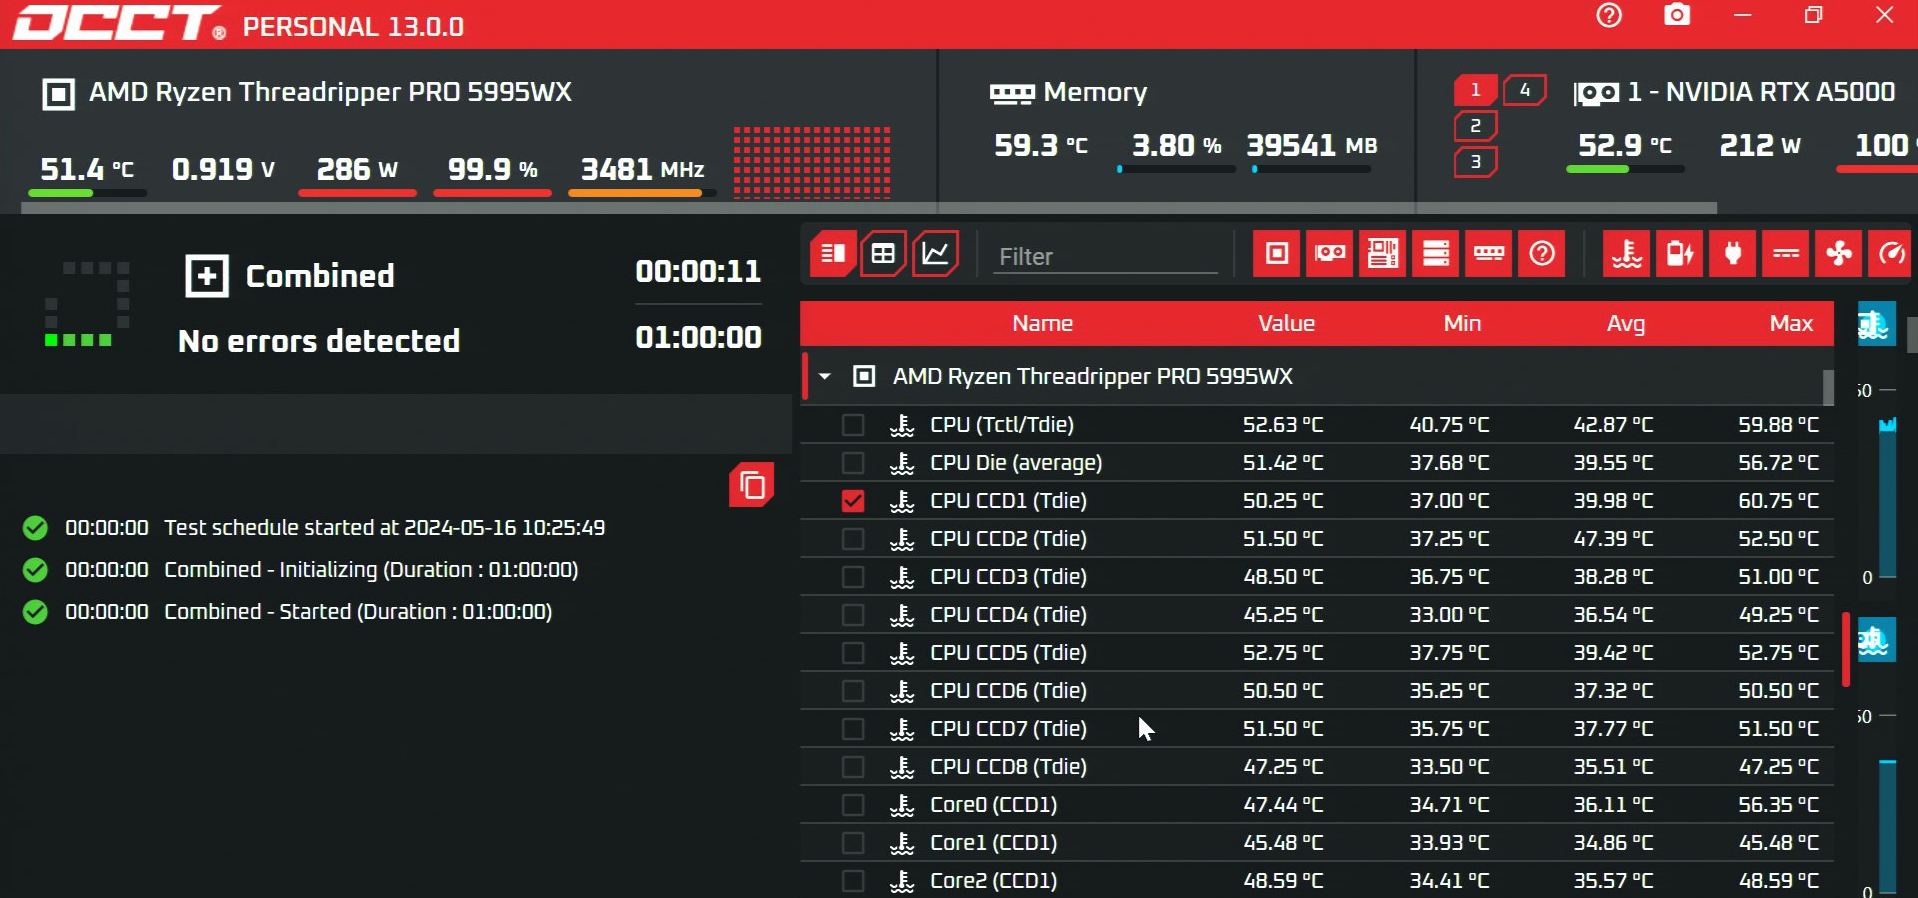
Task: Click the 'No errors detected' status text
Action: click(319, 341)
